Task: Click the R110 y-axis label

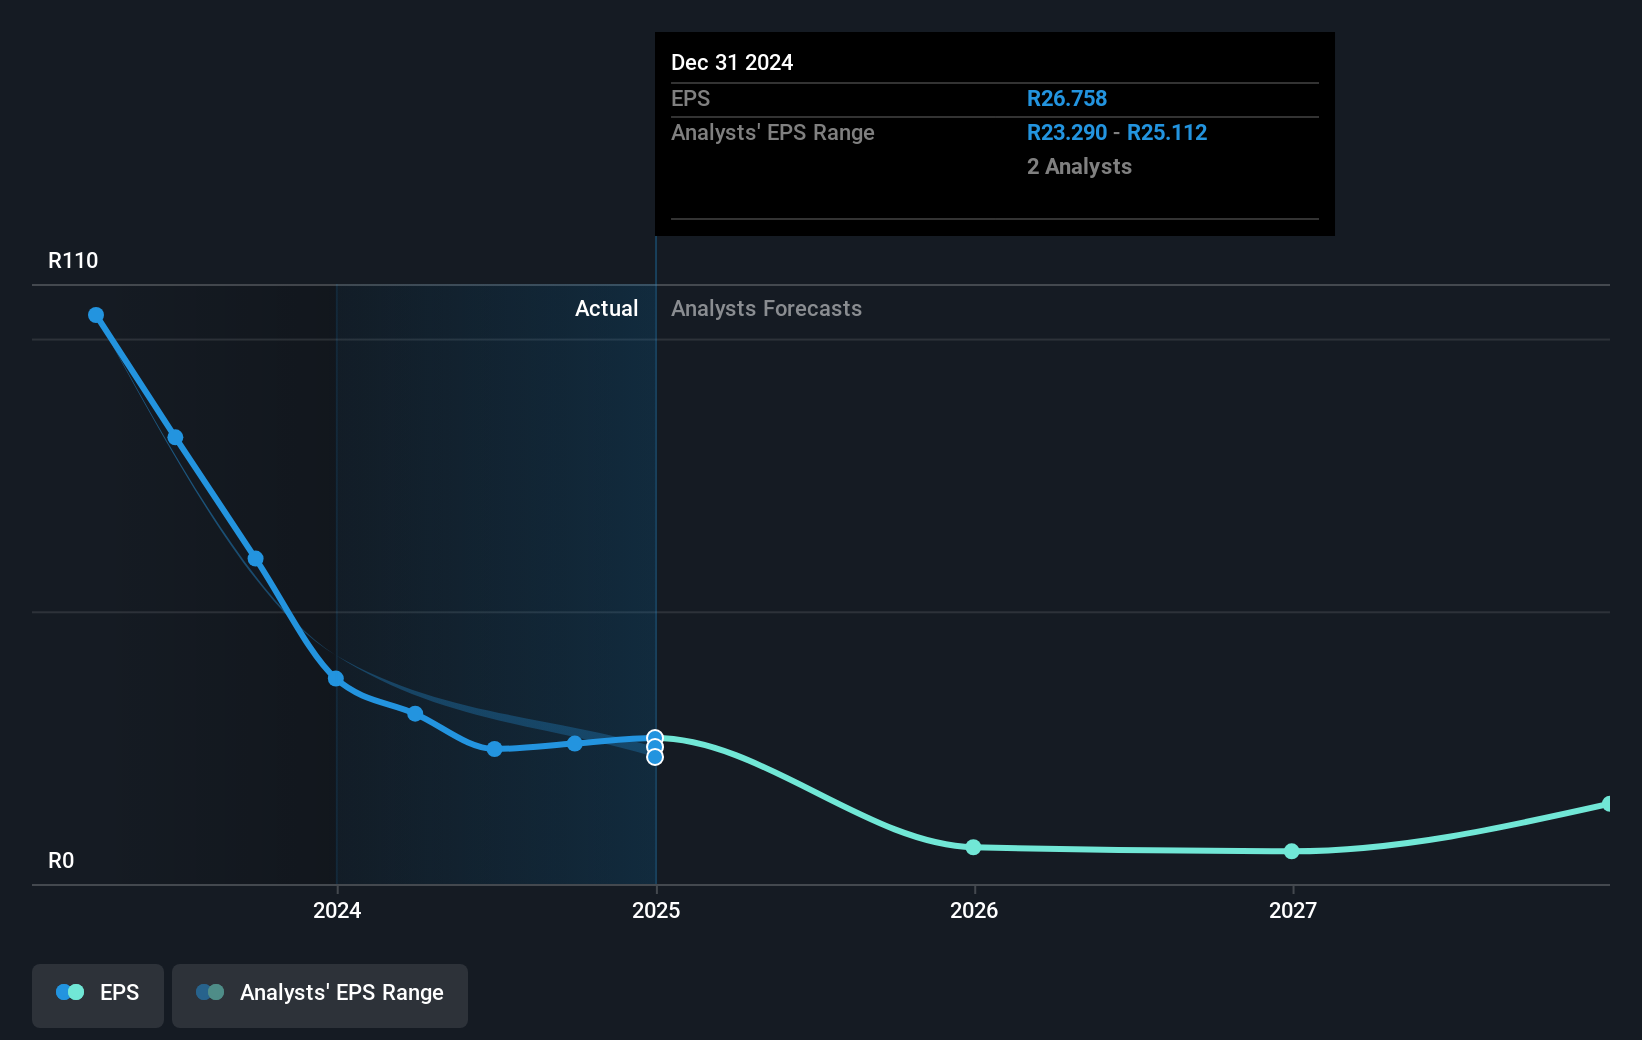Action: point(73,260)
